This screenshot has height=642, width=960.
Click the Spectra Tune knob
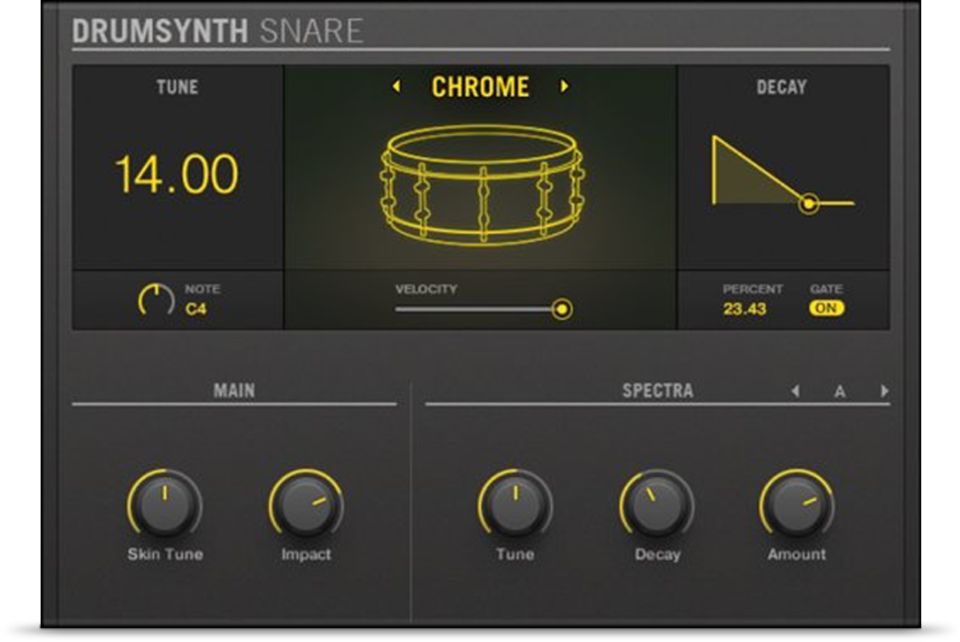515,505
